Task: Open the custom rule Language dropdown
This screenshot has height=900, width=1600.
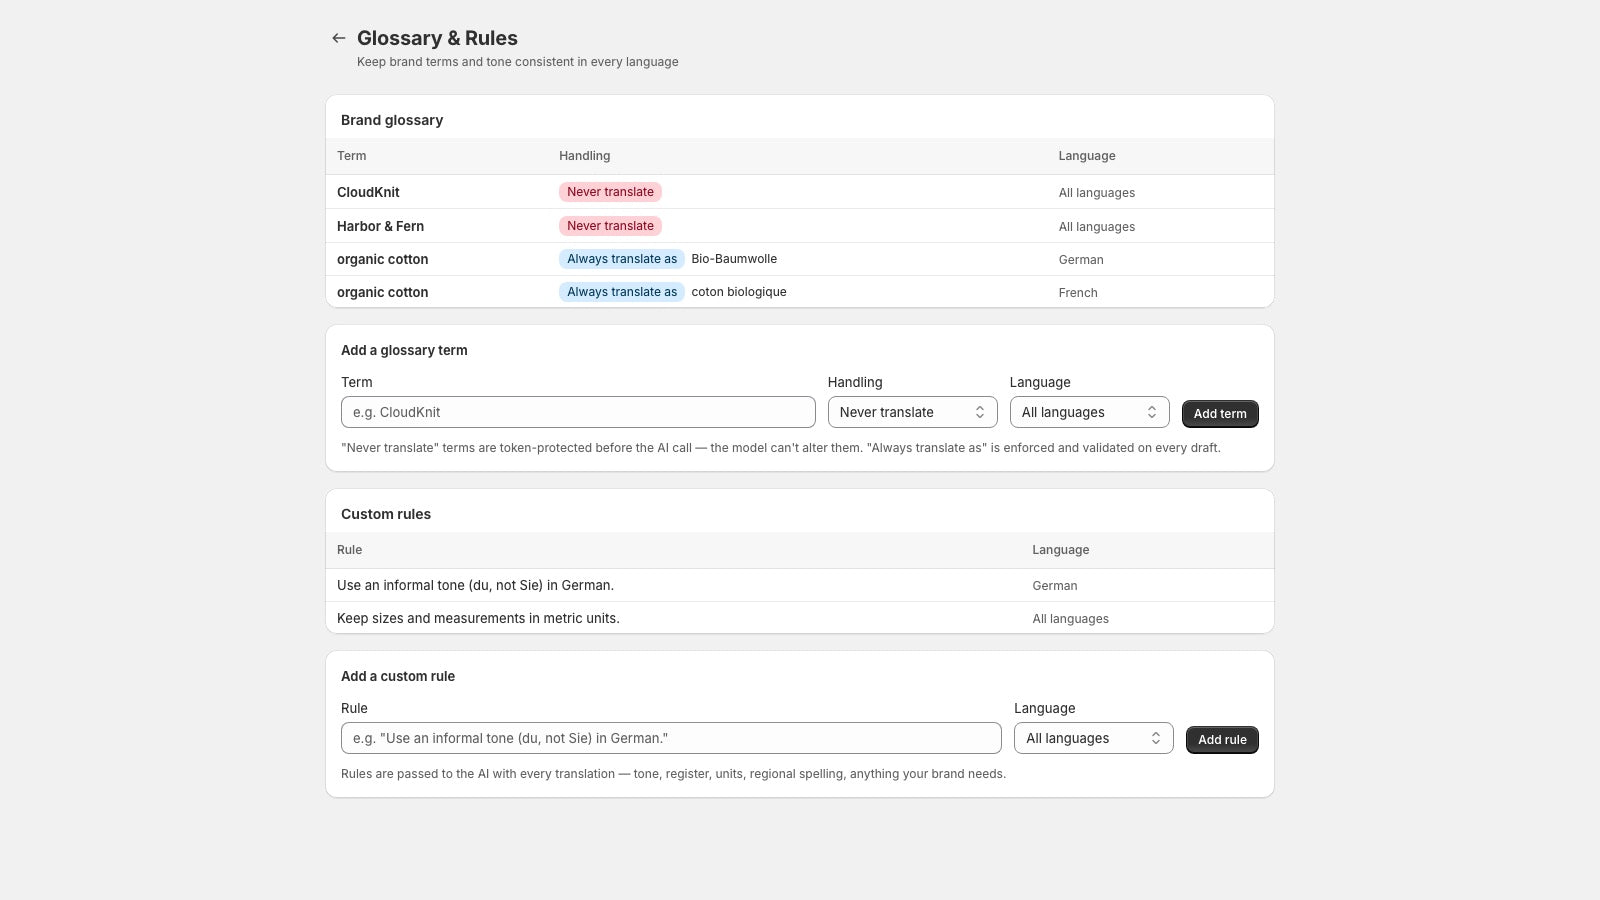Action: coord(1093,738)
